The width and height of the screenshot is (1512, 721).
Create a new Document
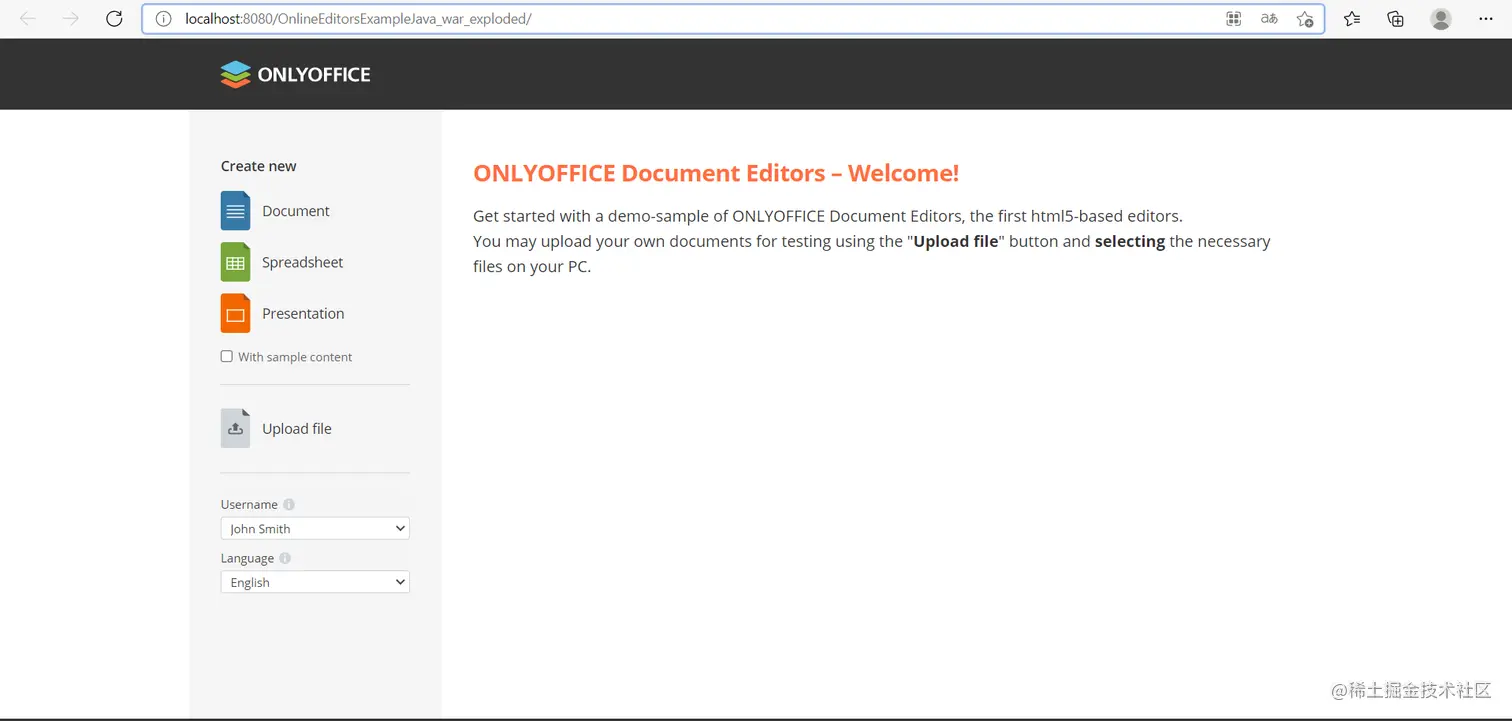click(x=295, y=211)
